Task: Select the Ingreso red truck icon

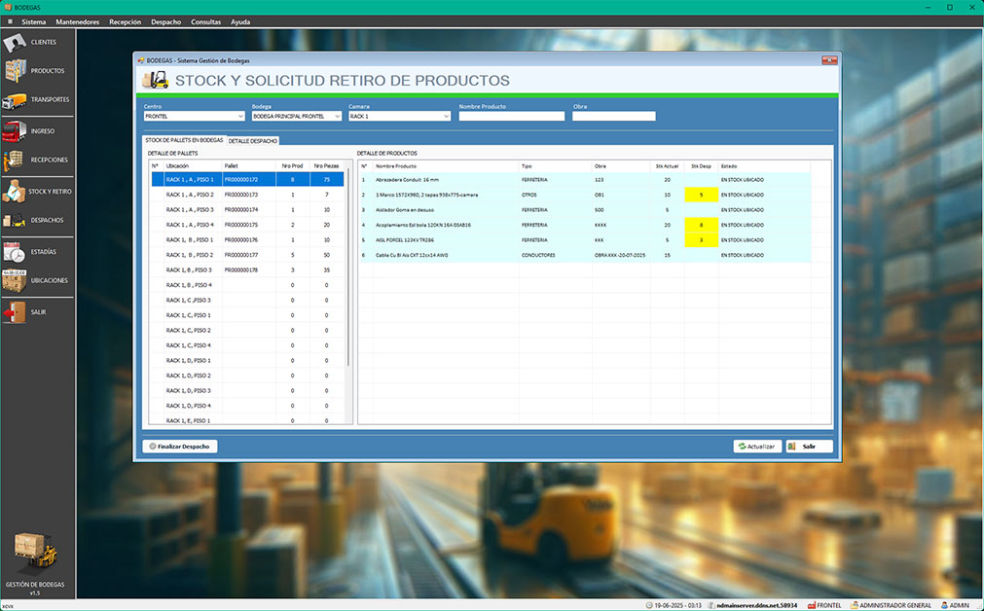Action: (14, 131)
